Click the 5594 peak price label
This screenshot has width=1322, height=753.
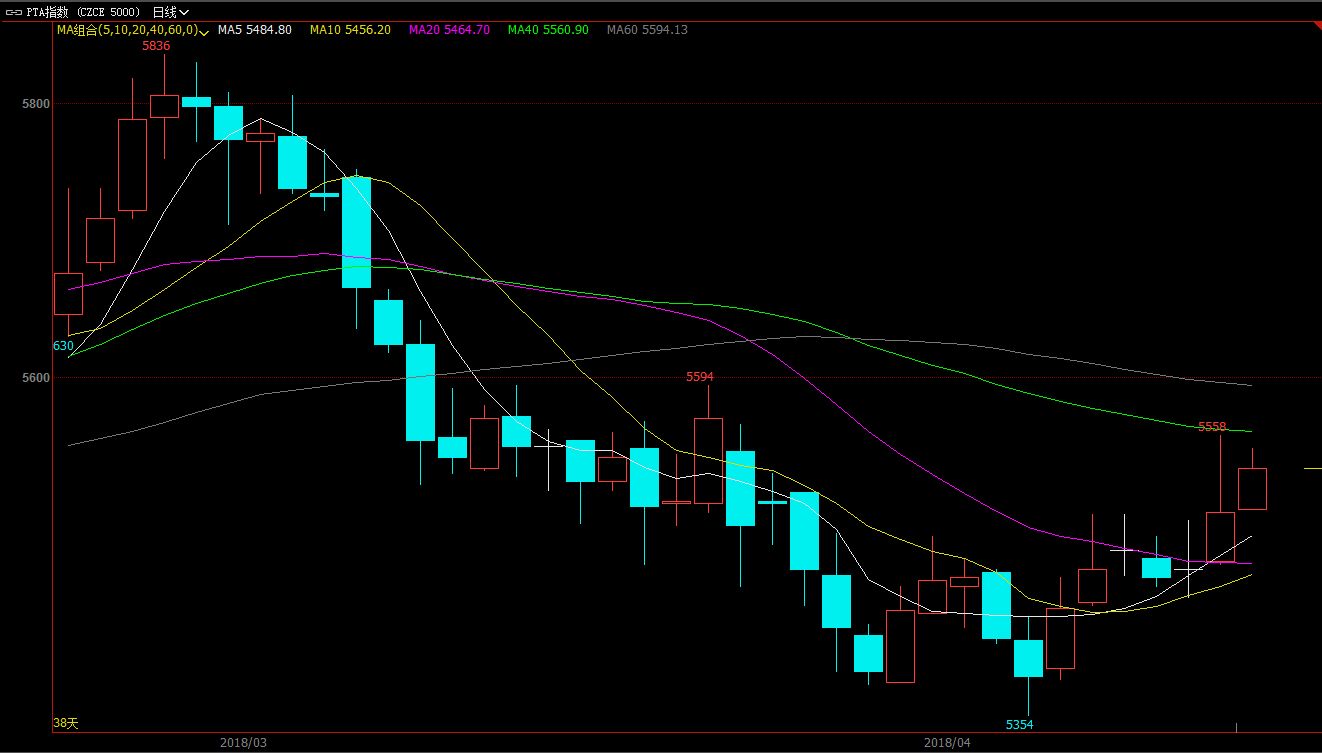pos(700,377)
